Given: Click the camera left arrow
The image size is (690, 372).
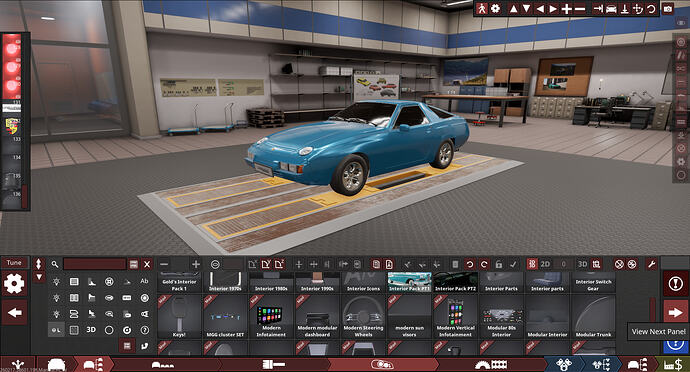Looking at the screenshot, I should pyautogui.click(x=540, y=8).
